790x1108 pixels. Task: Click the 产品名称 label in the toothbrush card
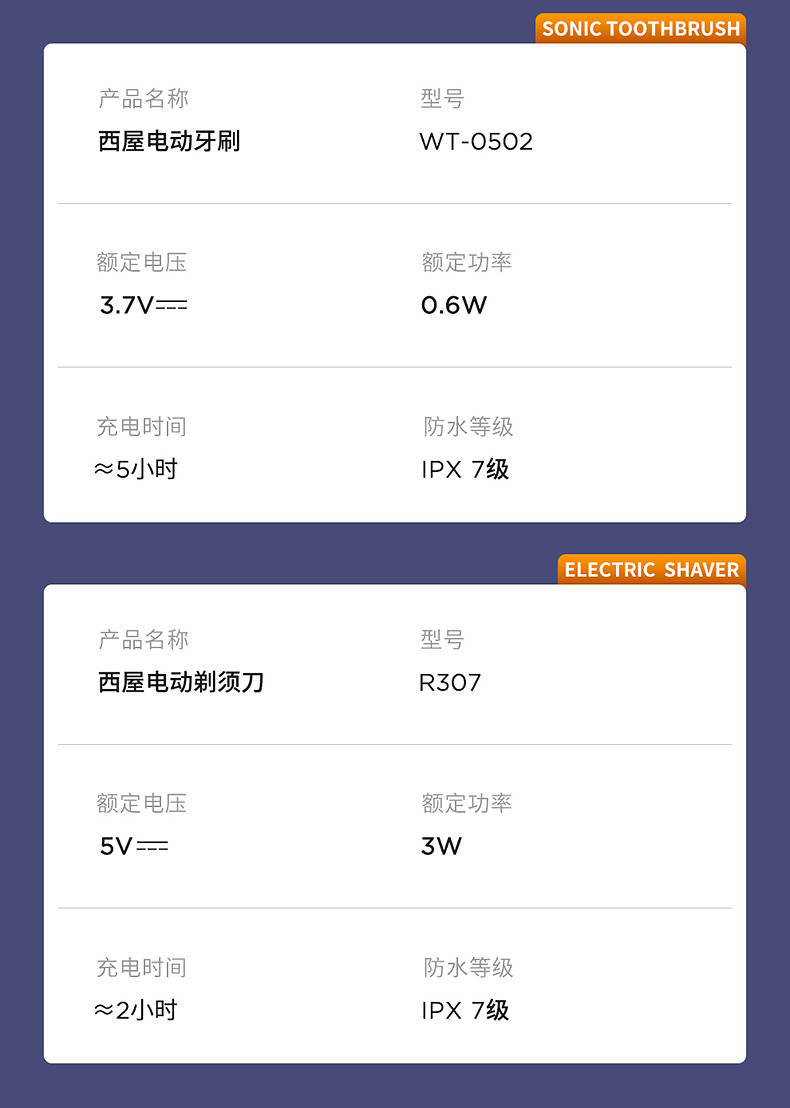(x=143, y=99)
